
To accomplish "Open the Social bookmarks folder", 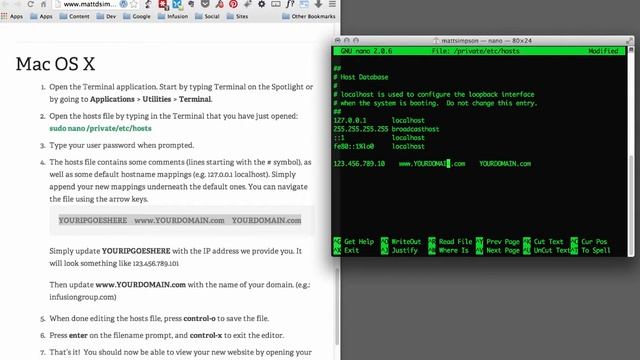I will point(207,16).
